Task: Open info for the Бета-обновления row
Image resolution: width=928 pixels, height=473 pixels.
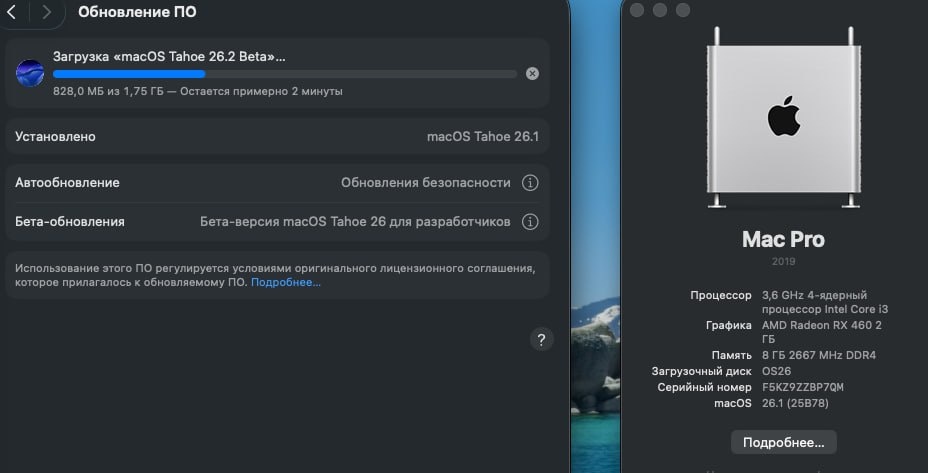Action: tap(530, 222)
